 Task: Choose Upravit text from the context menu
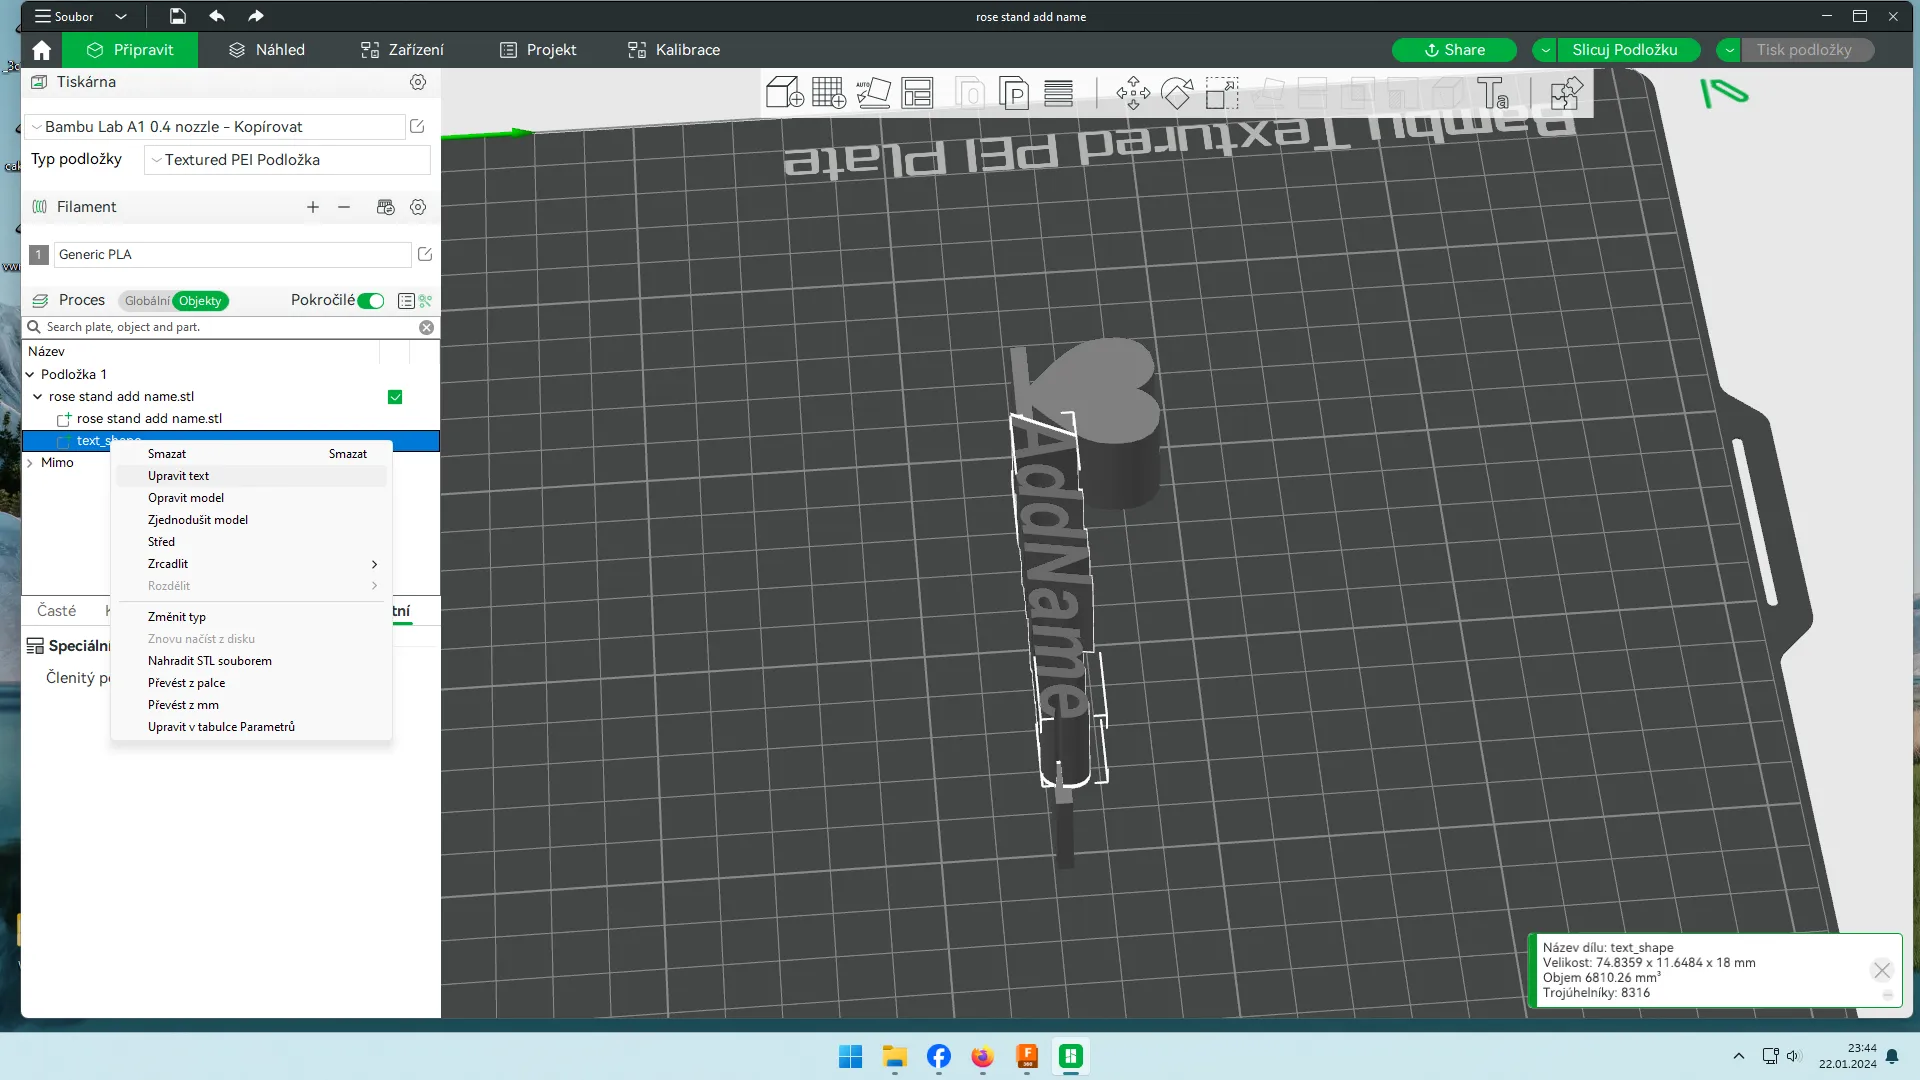click(x=250, y=476)
